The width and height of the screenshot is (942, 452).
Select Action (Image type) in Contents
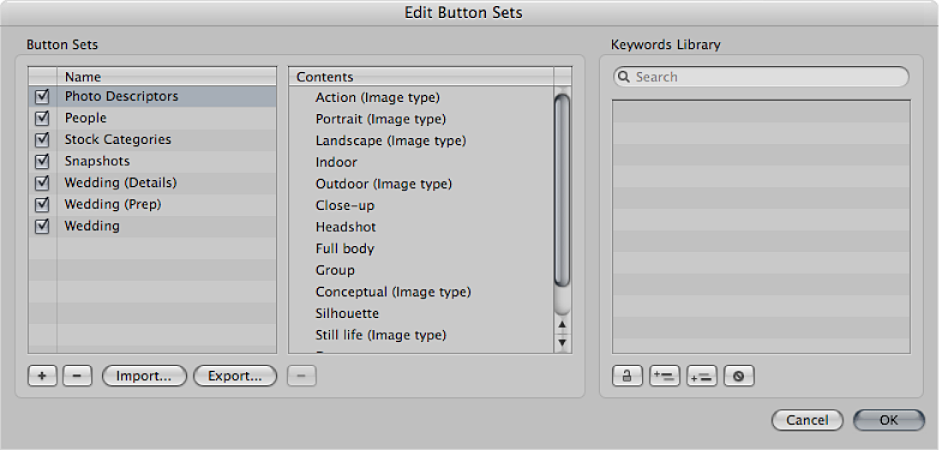[x=378, y=97]
